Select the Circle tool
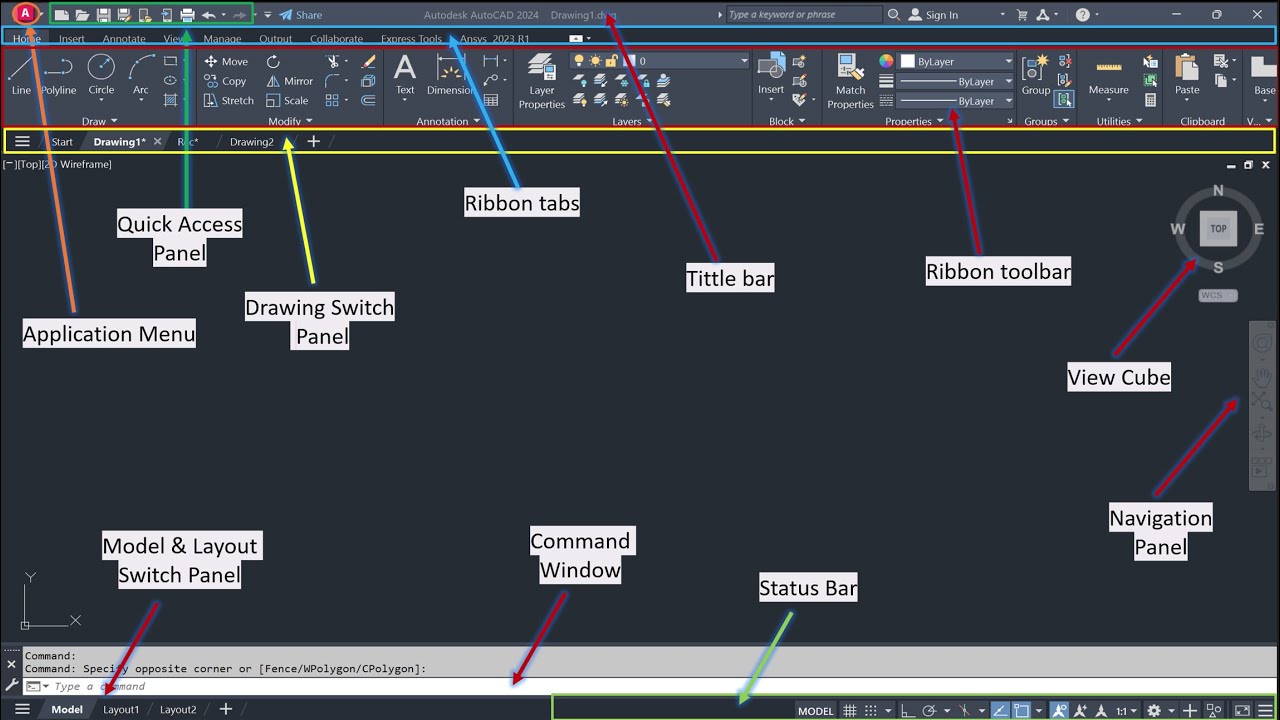The height and width of the screenshot is (720, 1280). (101, 76)
